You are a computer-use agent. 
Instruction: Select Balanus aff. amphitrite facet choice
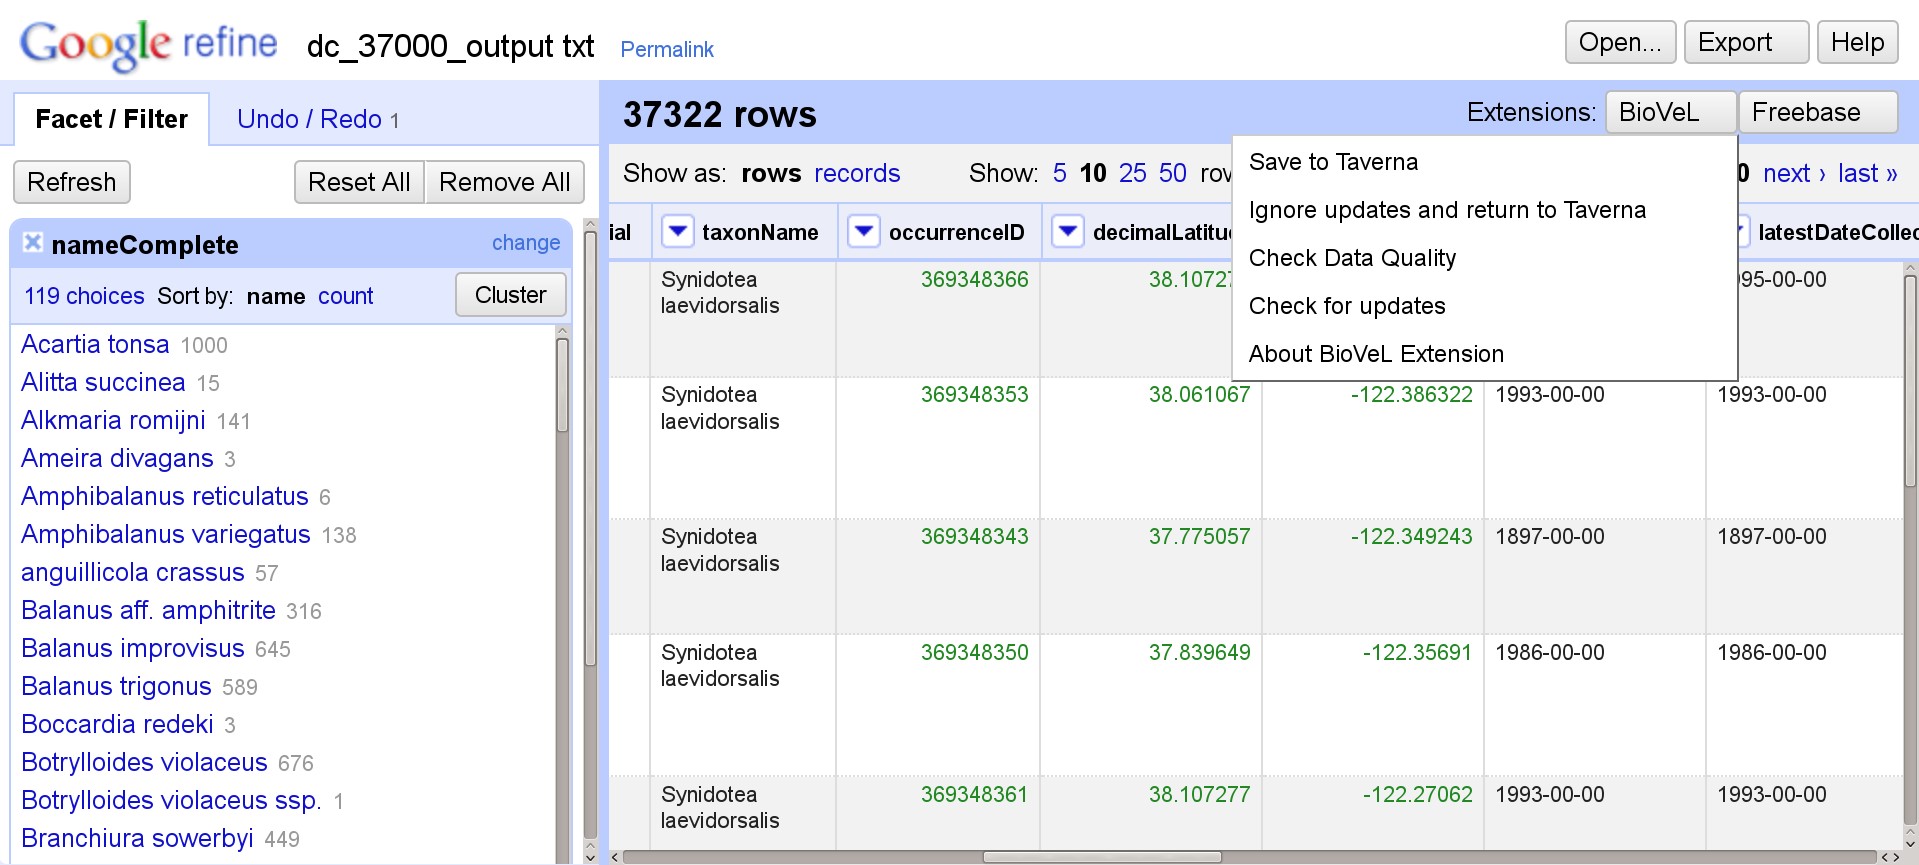(148, 610)
